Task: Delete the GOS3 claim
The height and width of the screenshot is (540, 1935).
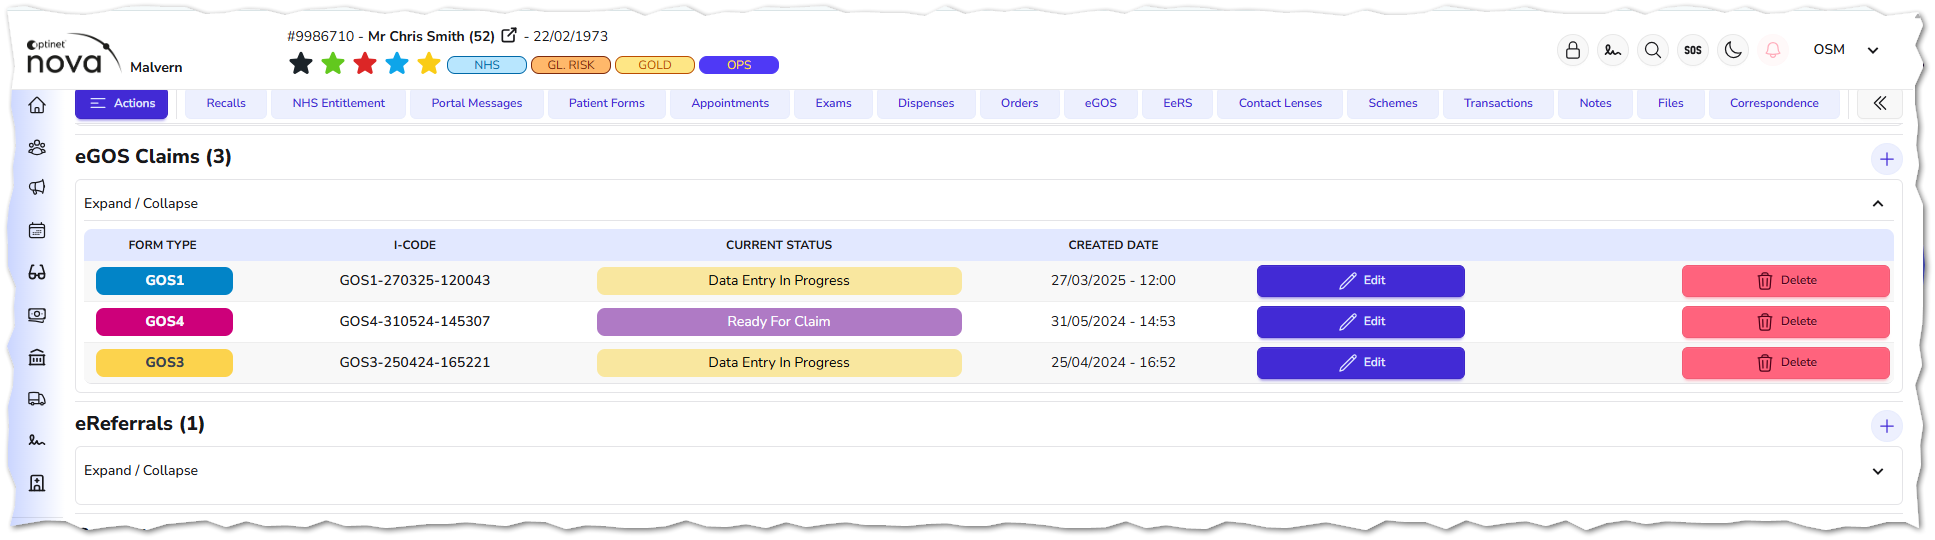Action: pos(1785,363)
